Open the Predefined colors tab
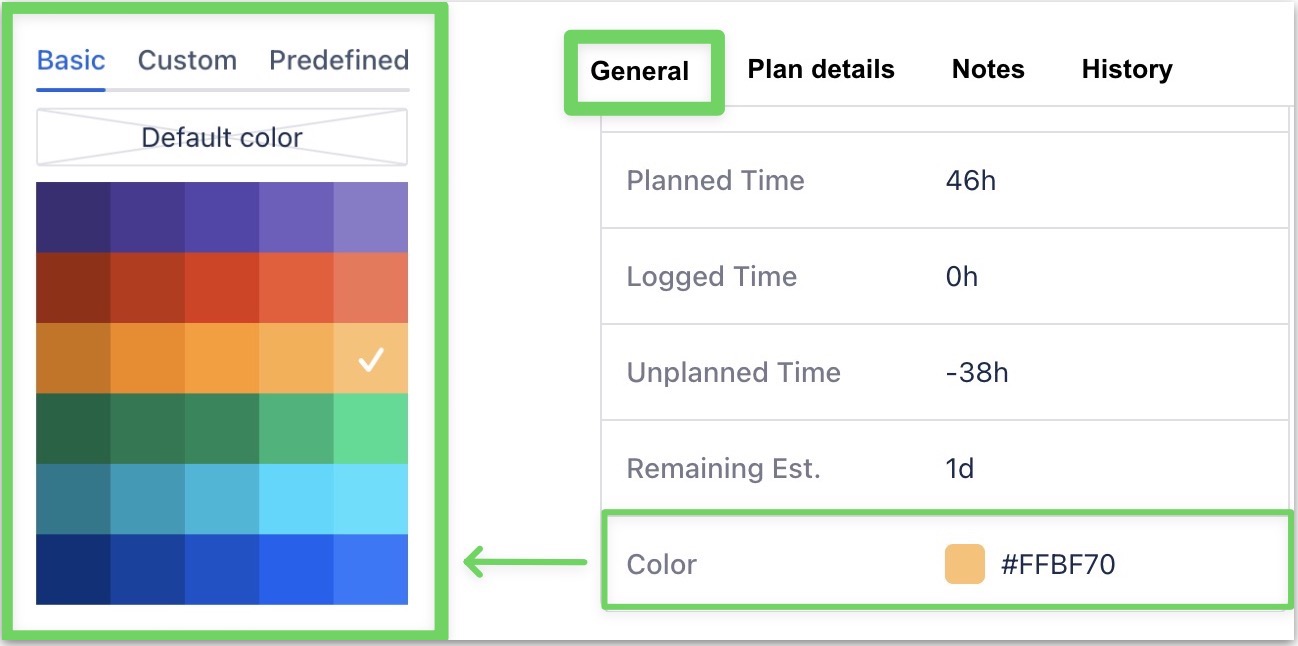The image size is (1298, 646). coord(338,60)
